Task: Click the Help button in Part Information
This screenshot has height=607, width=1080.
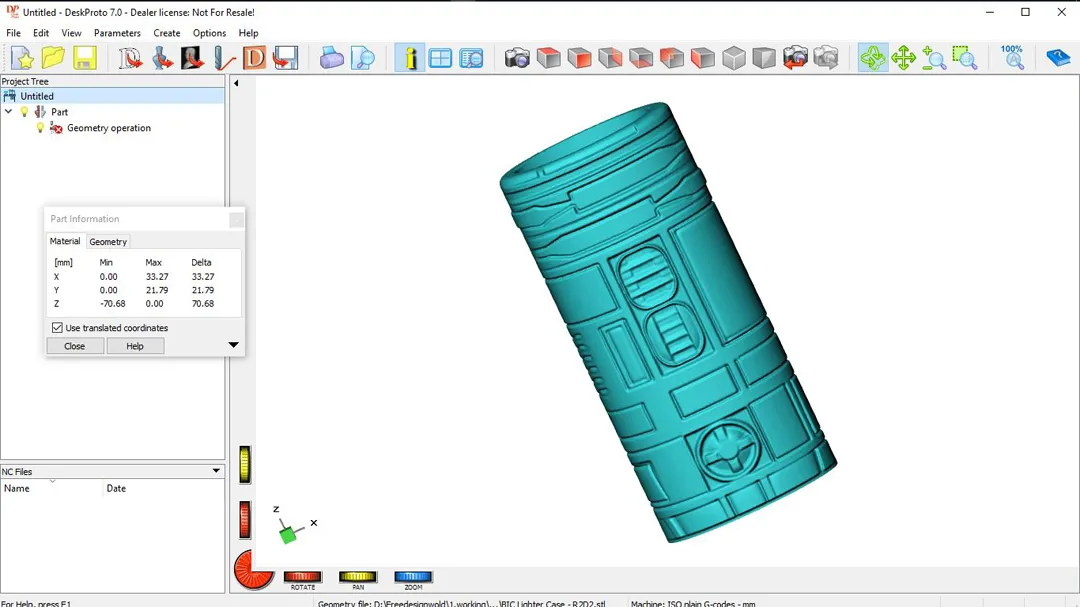Action: point(135,346)
